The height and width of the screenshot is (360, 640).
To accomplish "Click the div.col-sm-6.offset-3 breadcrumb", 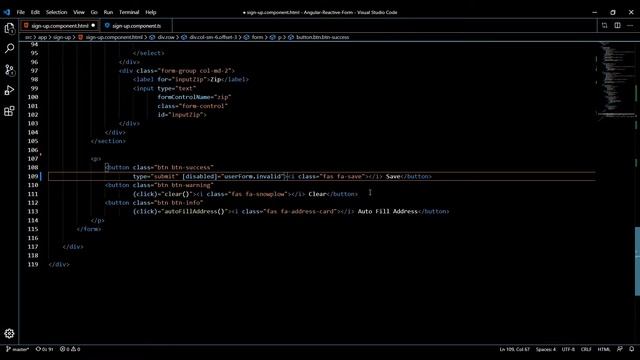I will tap(213, 37).
